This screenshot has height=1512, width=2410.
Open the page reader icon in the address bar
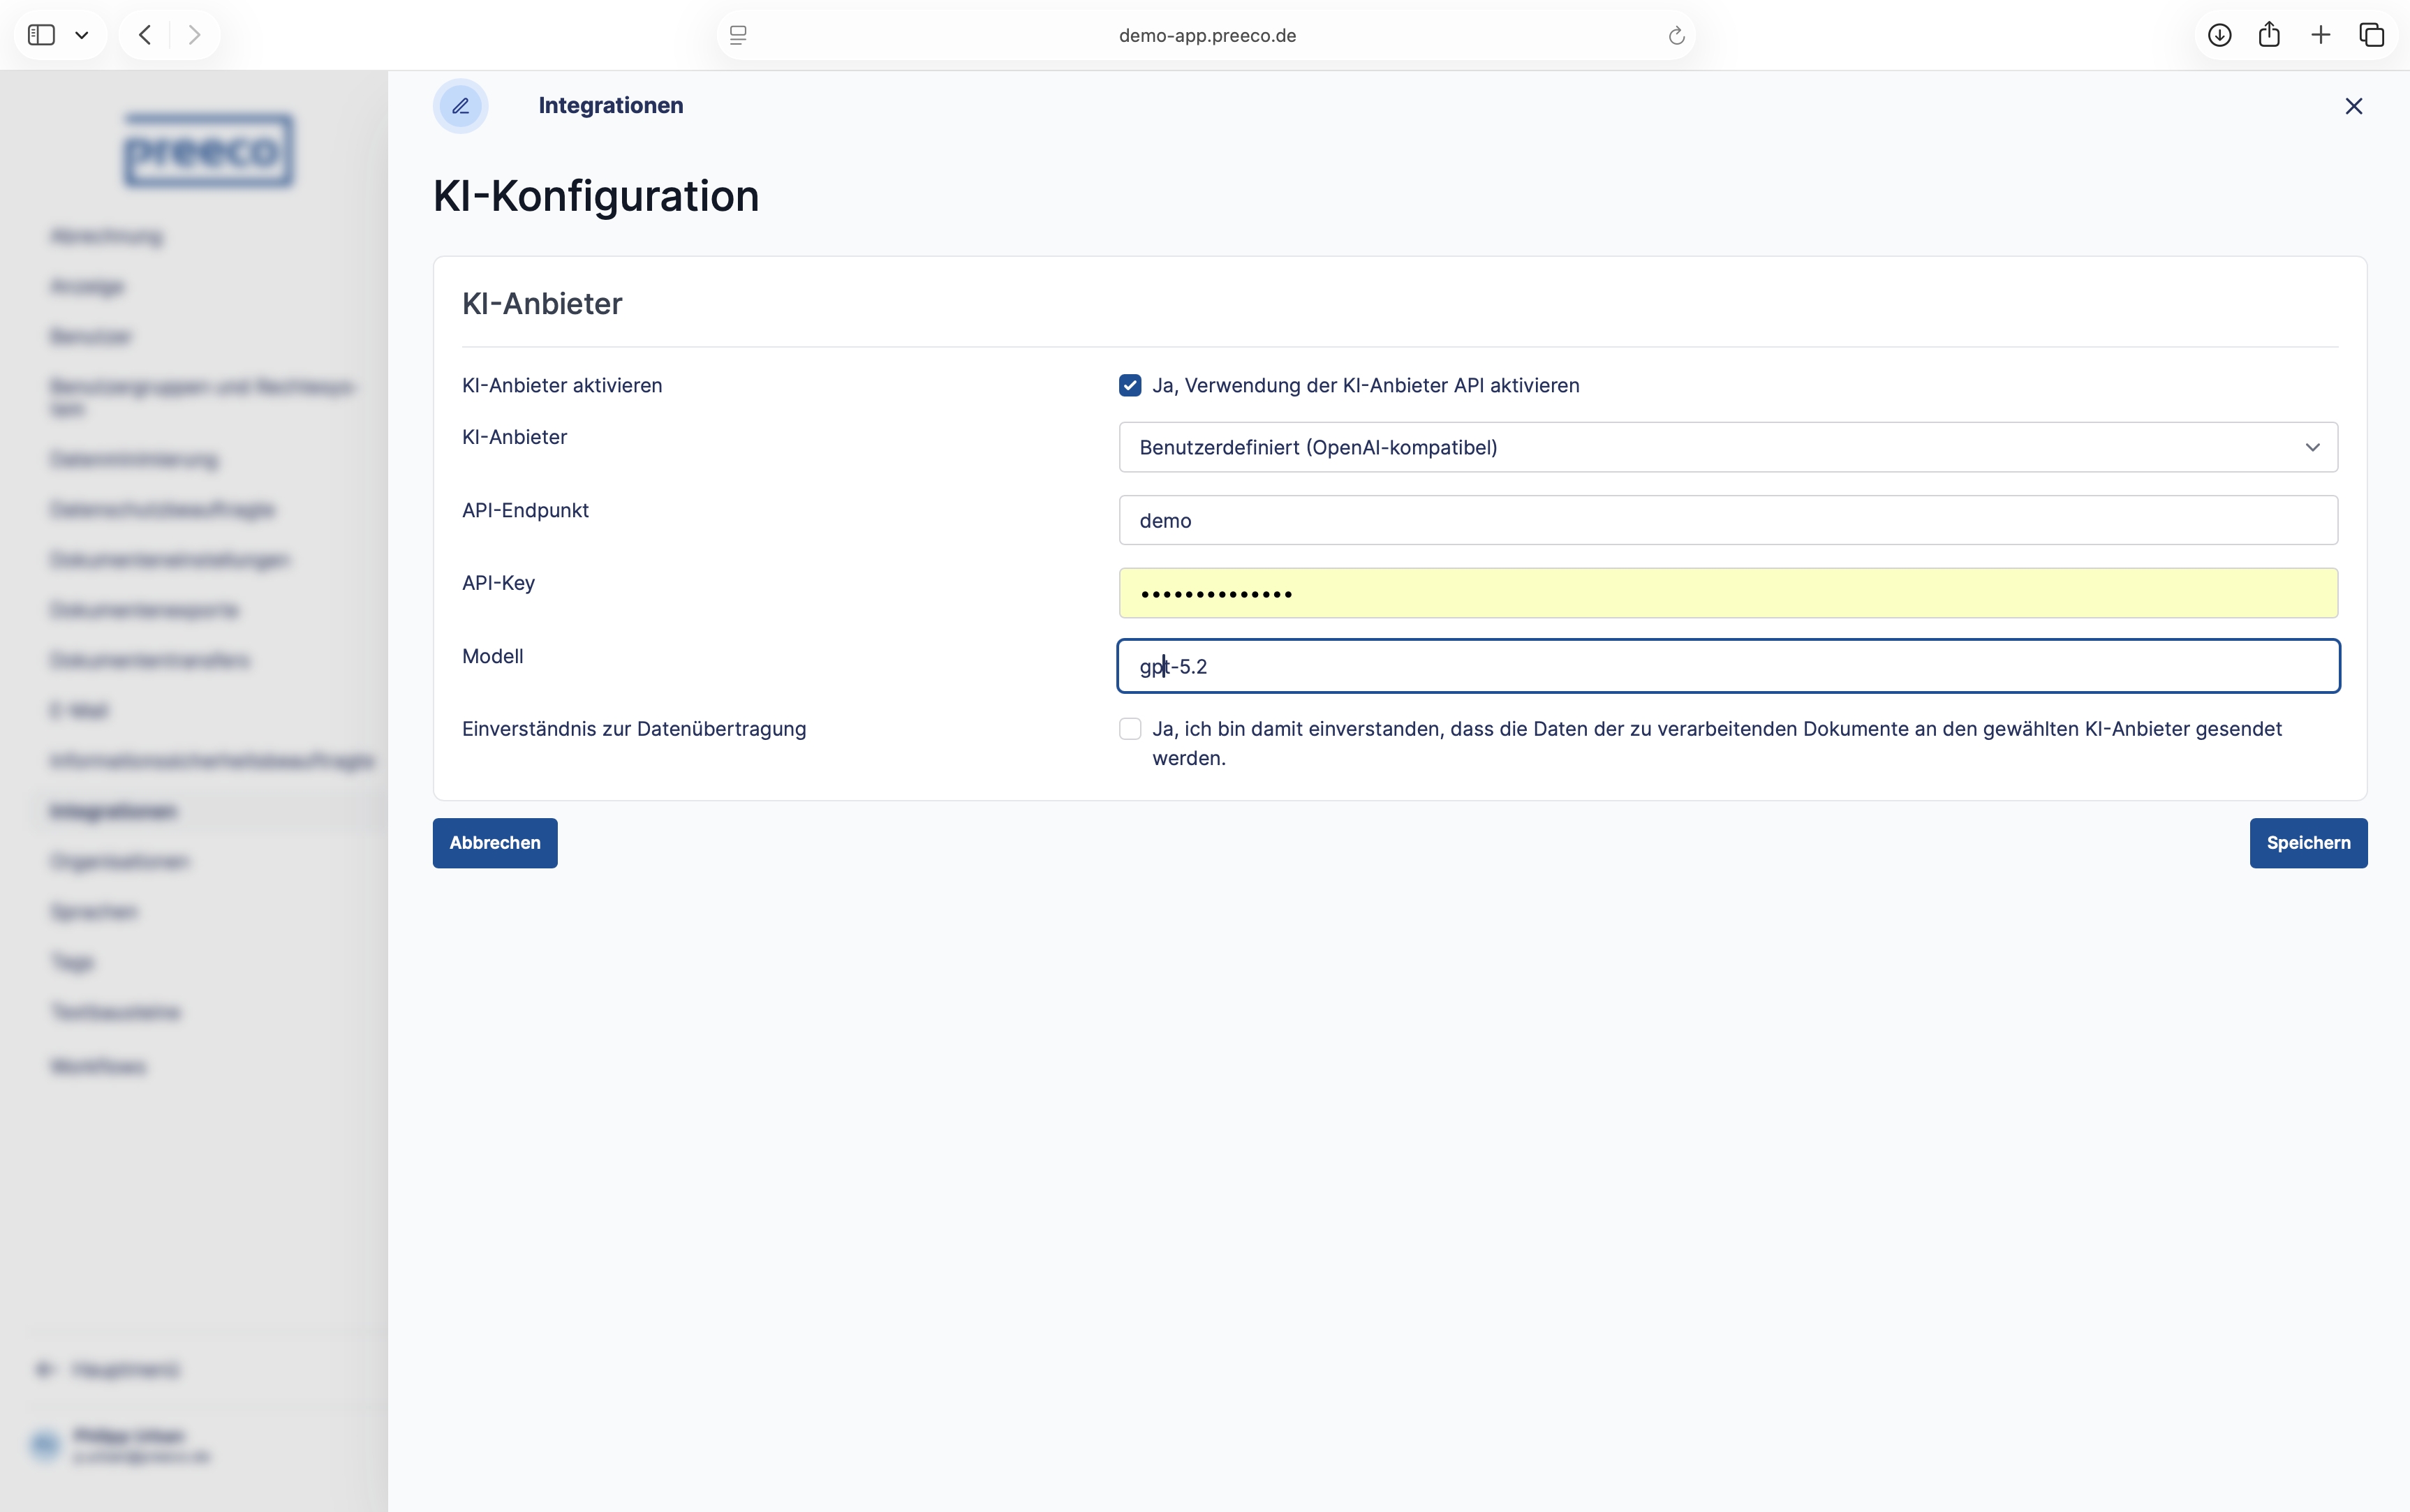738,35
